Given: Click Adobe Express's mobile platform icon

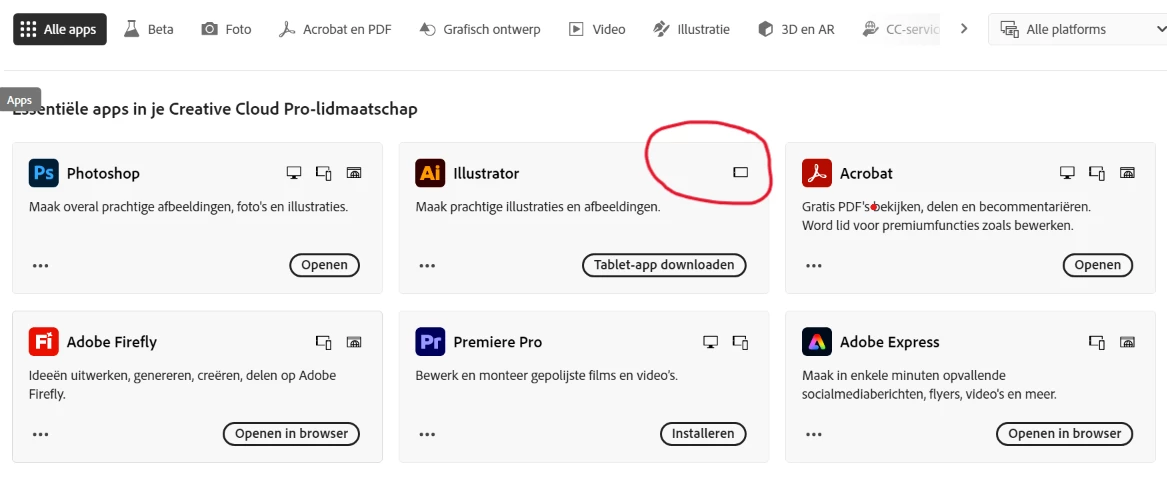Looking at the screenshot, I should point(1097,342).
